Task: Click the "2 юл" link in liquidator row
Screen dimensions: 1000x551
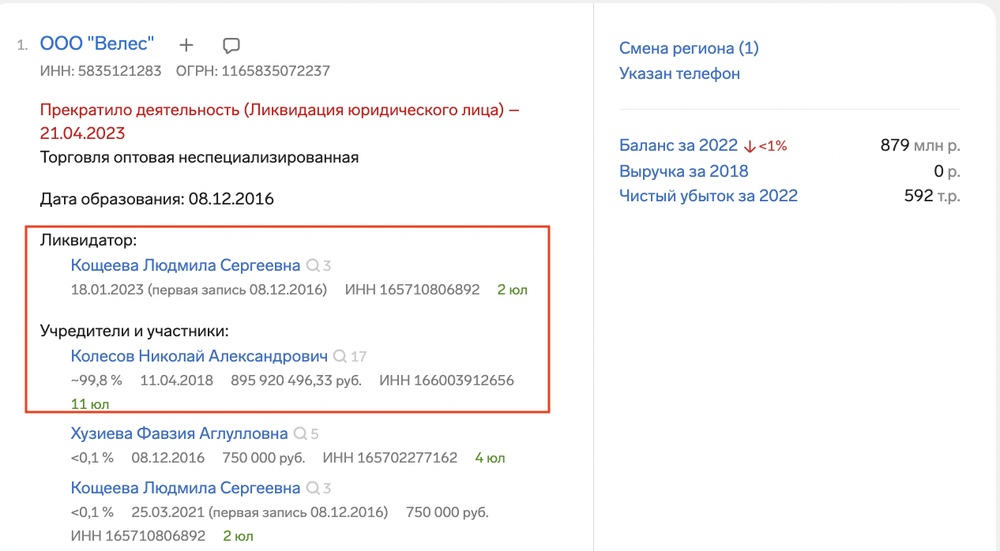Action: [x=512, y=290]
